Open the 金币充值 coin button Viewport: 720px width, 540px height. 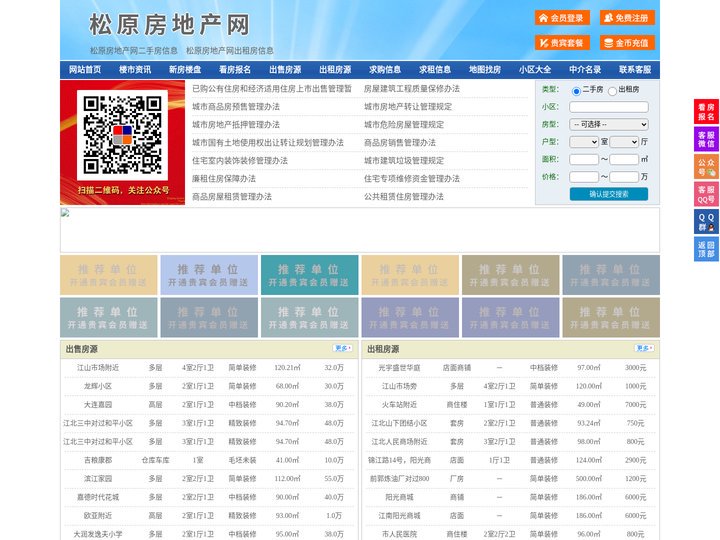point(627,43)
